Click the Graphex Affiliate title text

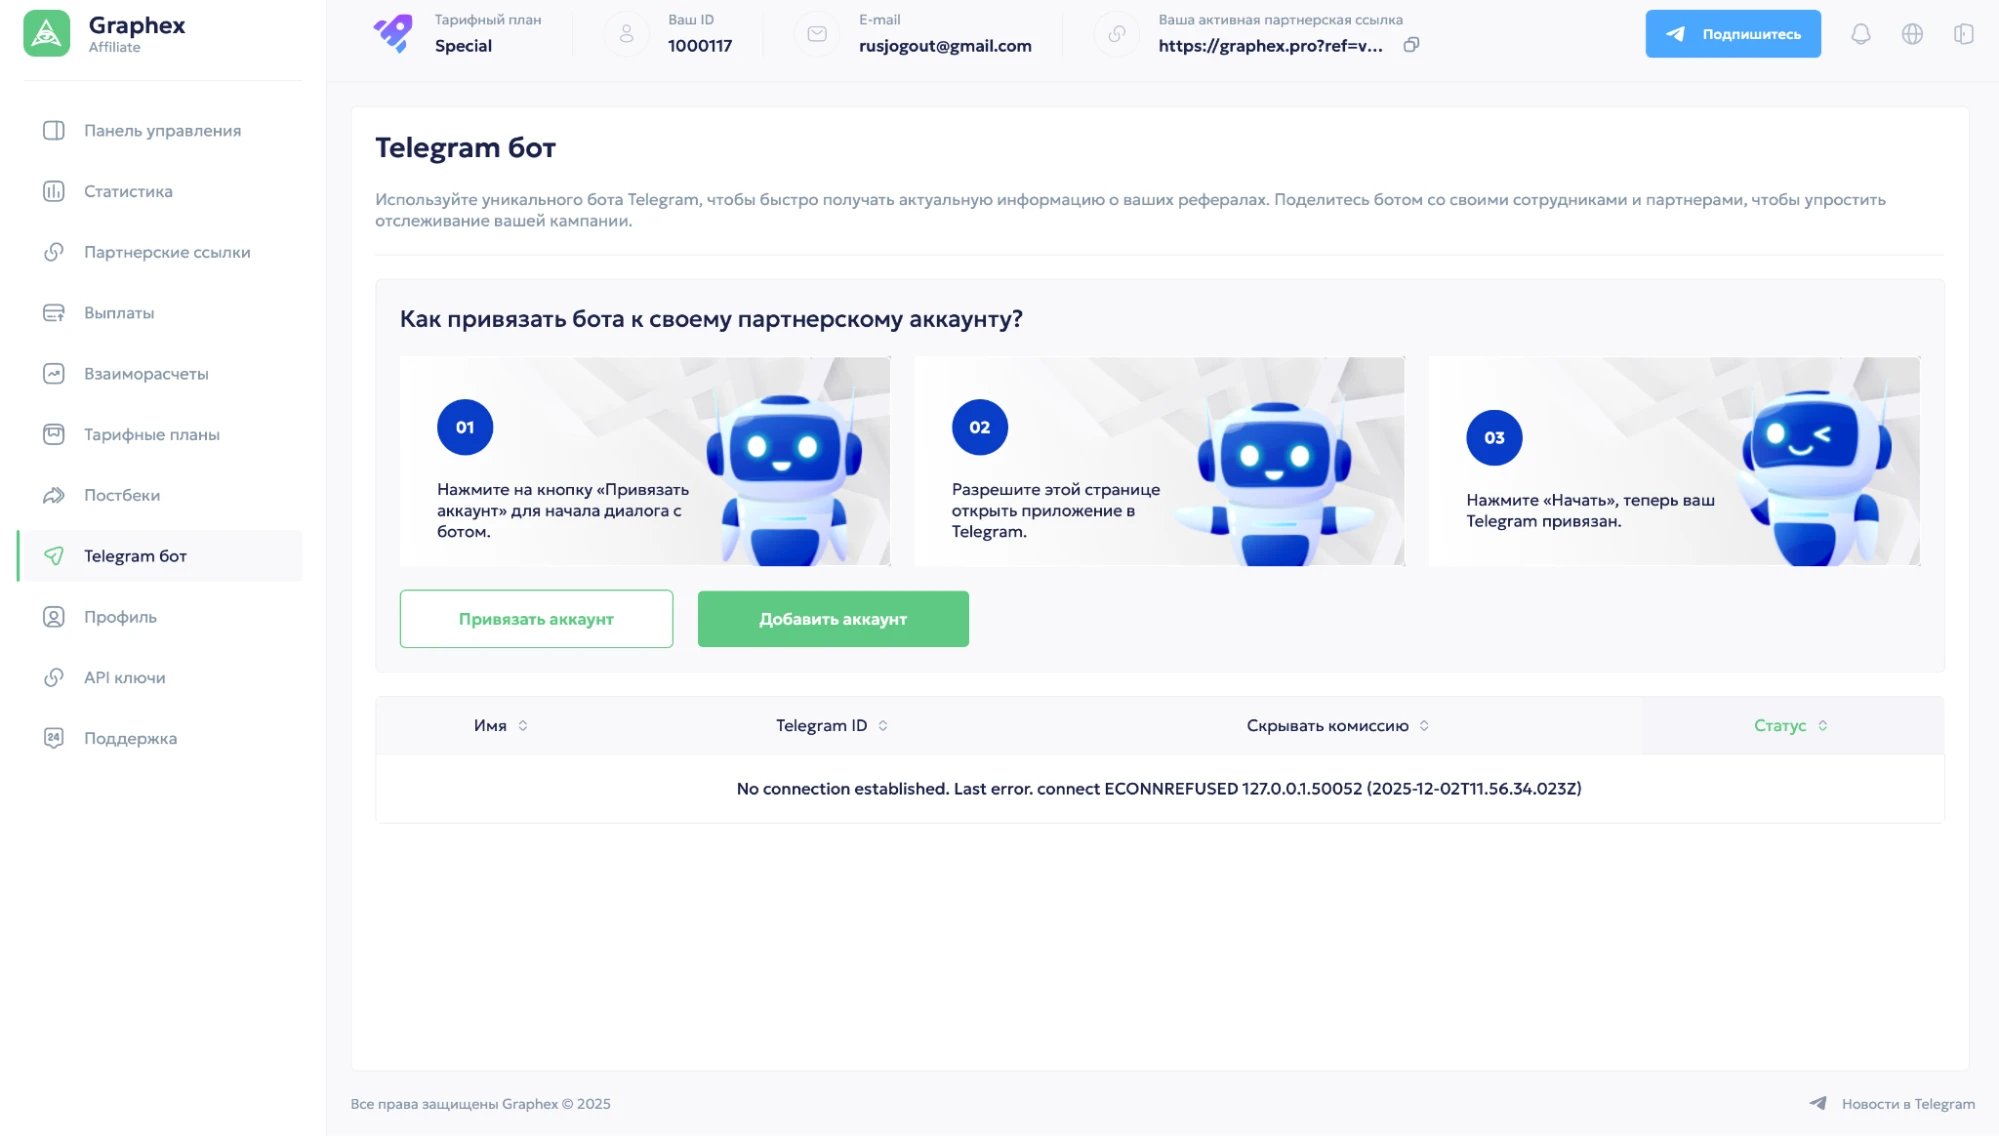[137, 33]
